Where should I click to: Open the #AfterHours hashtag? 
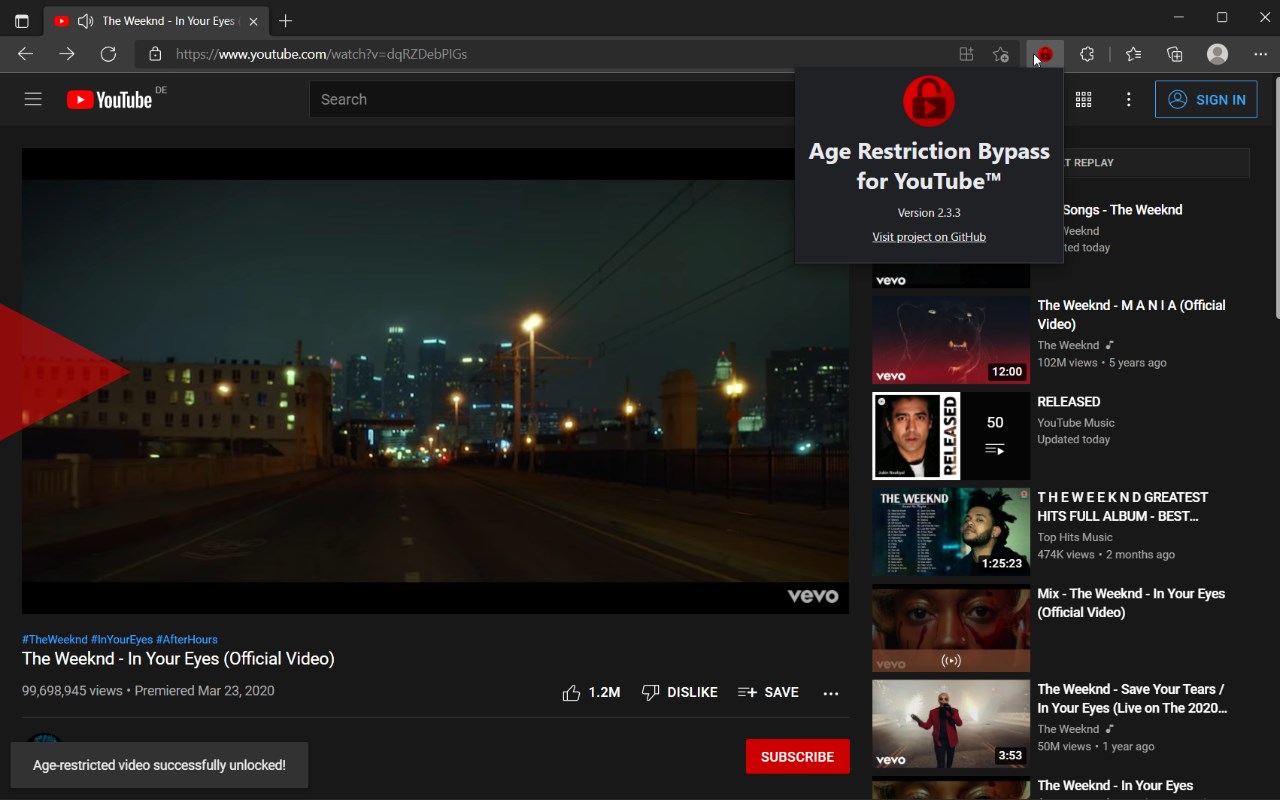pyautogui.click(x=187, y=639)
